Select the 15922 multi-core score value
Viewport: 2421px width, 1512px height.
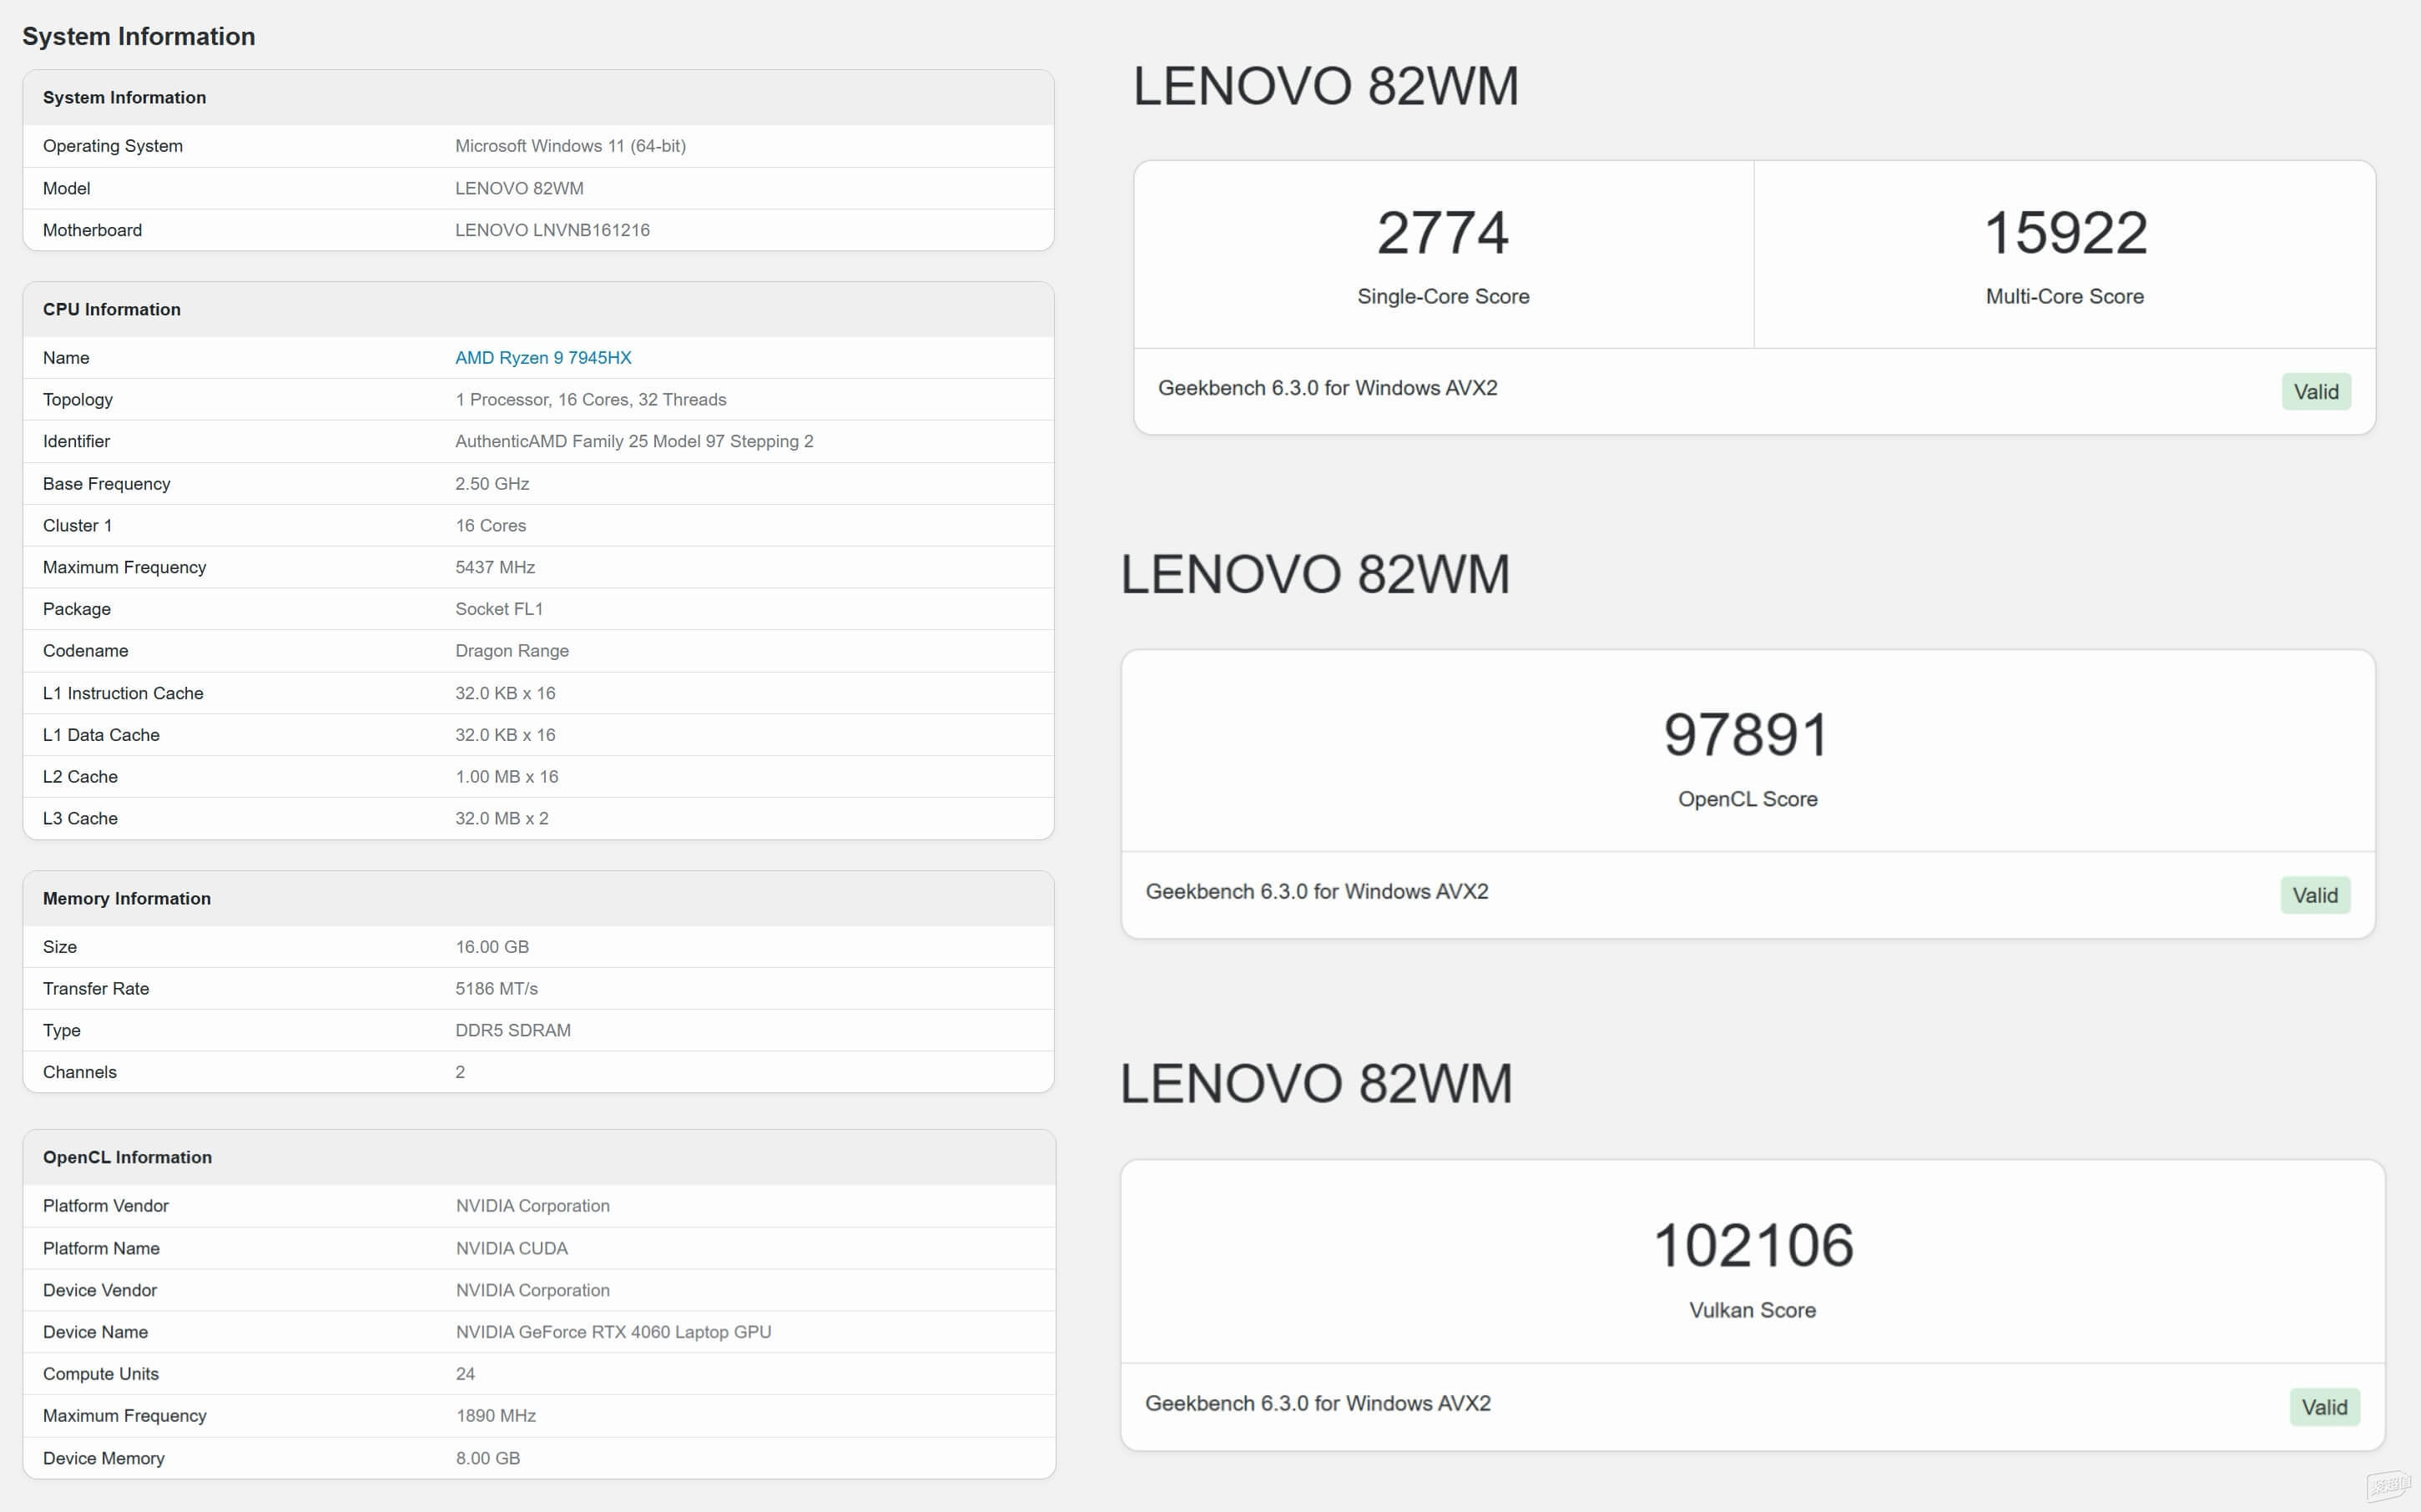point(2065,232)
